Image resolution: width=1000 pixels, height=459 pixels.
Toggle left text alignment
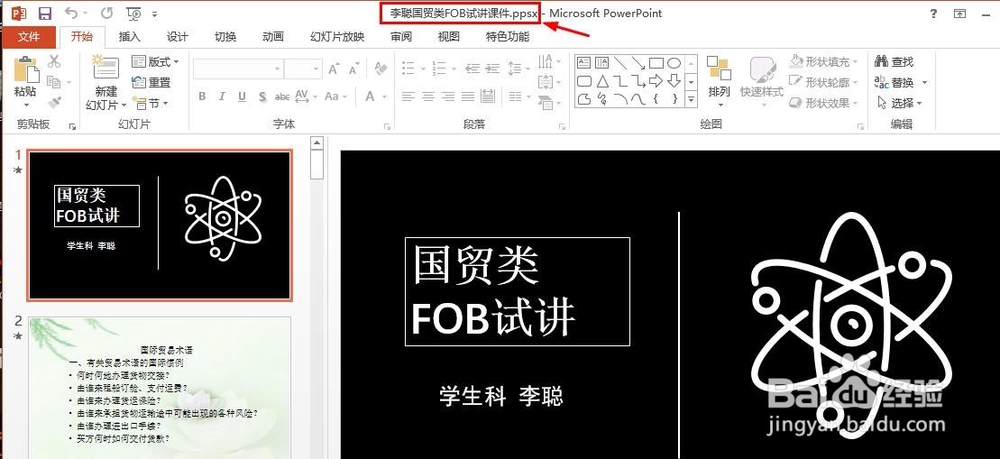pos(408,97)
